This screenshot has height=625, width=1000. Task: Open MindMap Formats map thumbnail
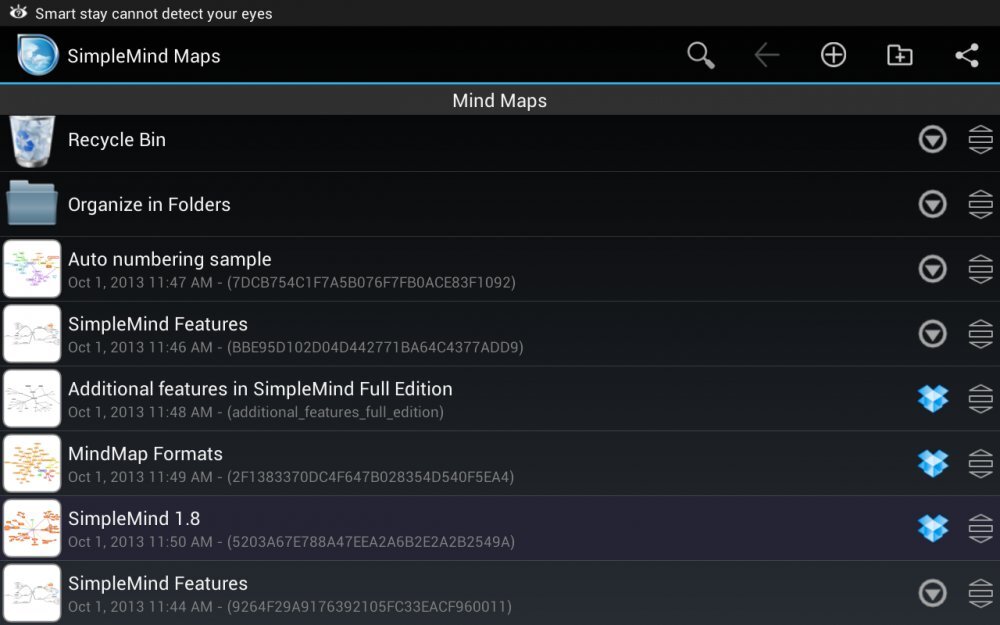click(32, 463)
